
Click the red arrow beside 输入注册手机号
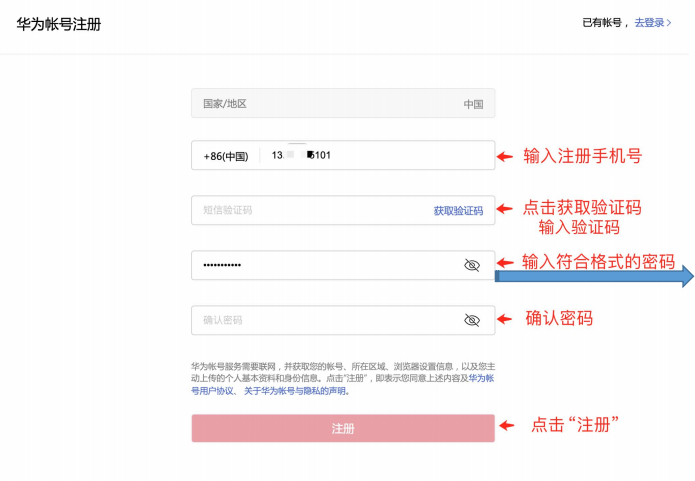(506, 156)
